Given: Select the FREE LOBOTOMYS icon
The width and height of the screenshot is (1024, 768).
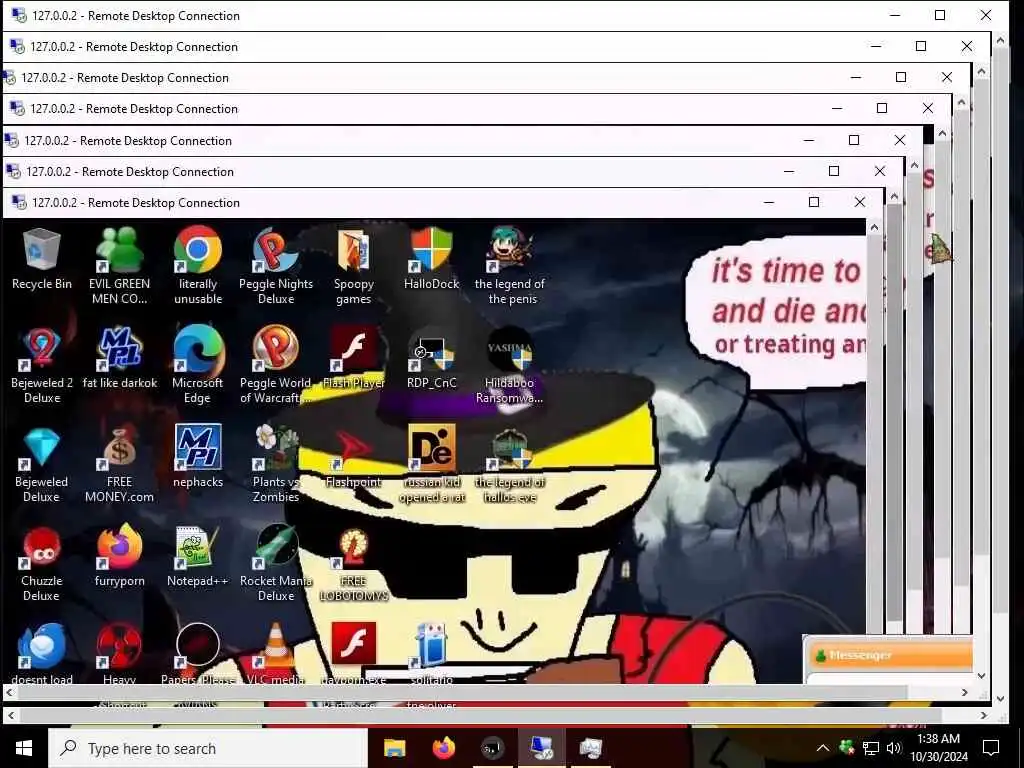Looking at the screenshot, I should click(353, 564).
